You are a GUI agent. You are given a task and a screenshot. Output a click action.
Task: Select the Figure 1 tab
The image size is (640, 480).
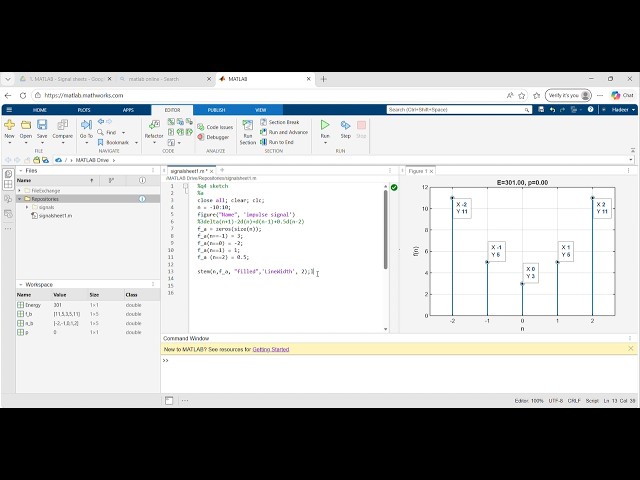pyautogui.click(x=418, y=171)
